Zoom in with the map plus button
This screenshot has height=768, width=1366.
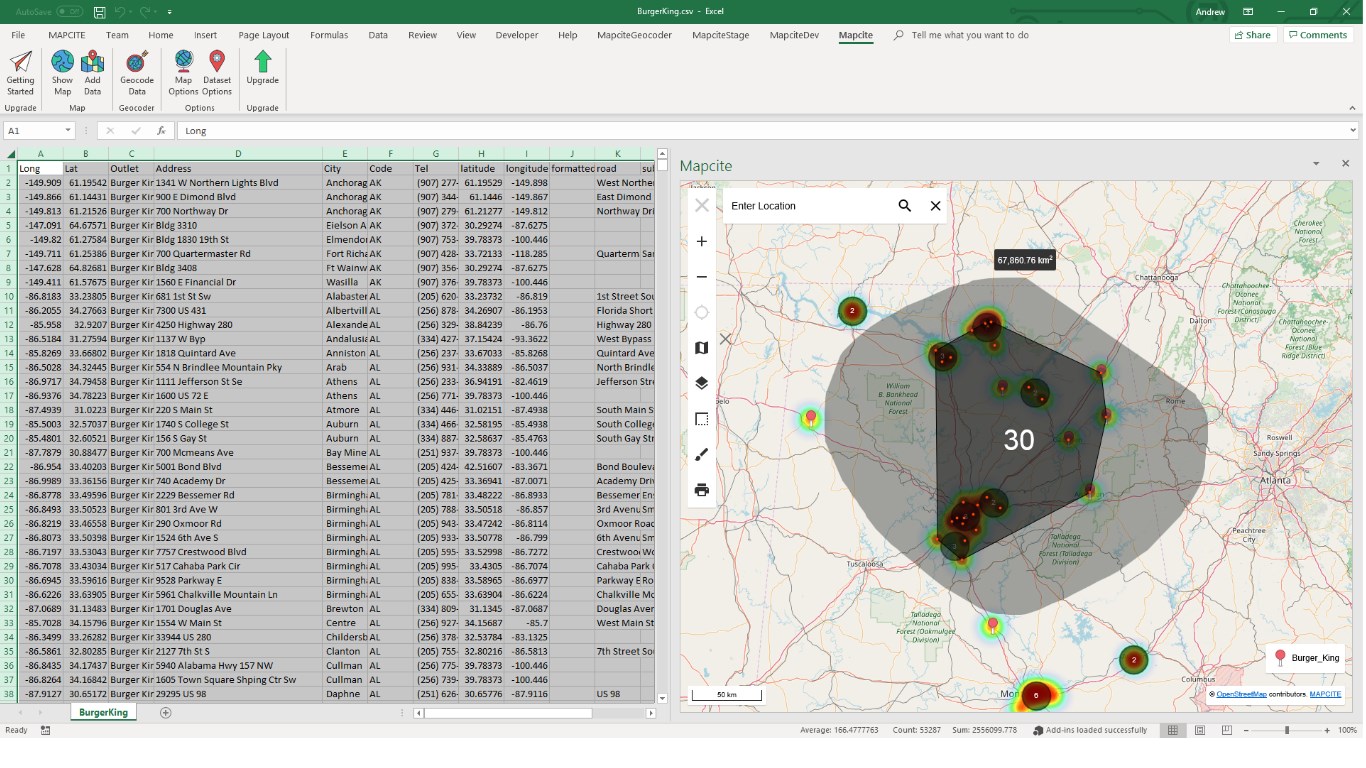point(701,241)
